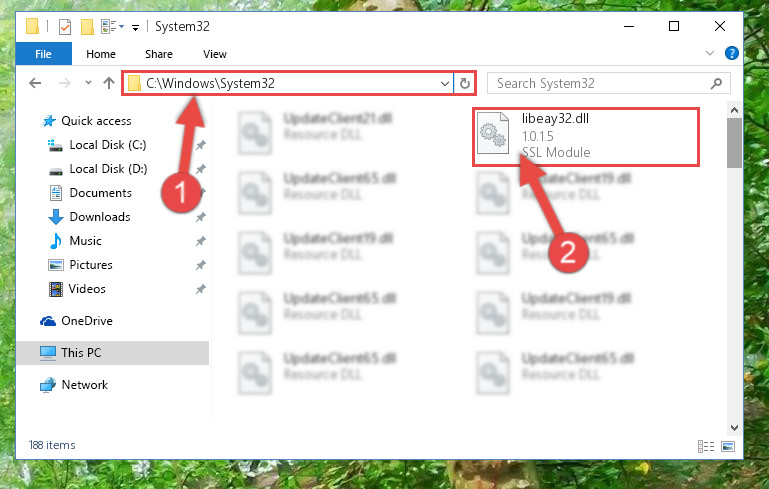Screen dimensions: 769x489
Task: Unpin Local Disk (C:) pin icon
Action: (201, 145)
